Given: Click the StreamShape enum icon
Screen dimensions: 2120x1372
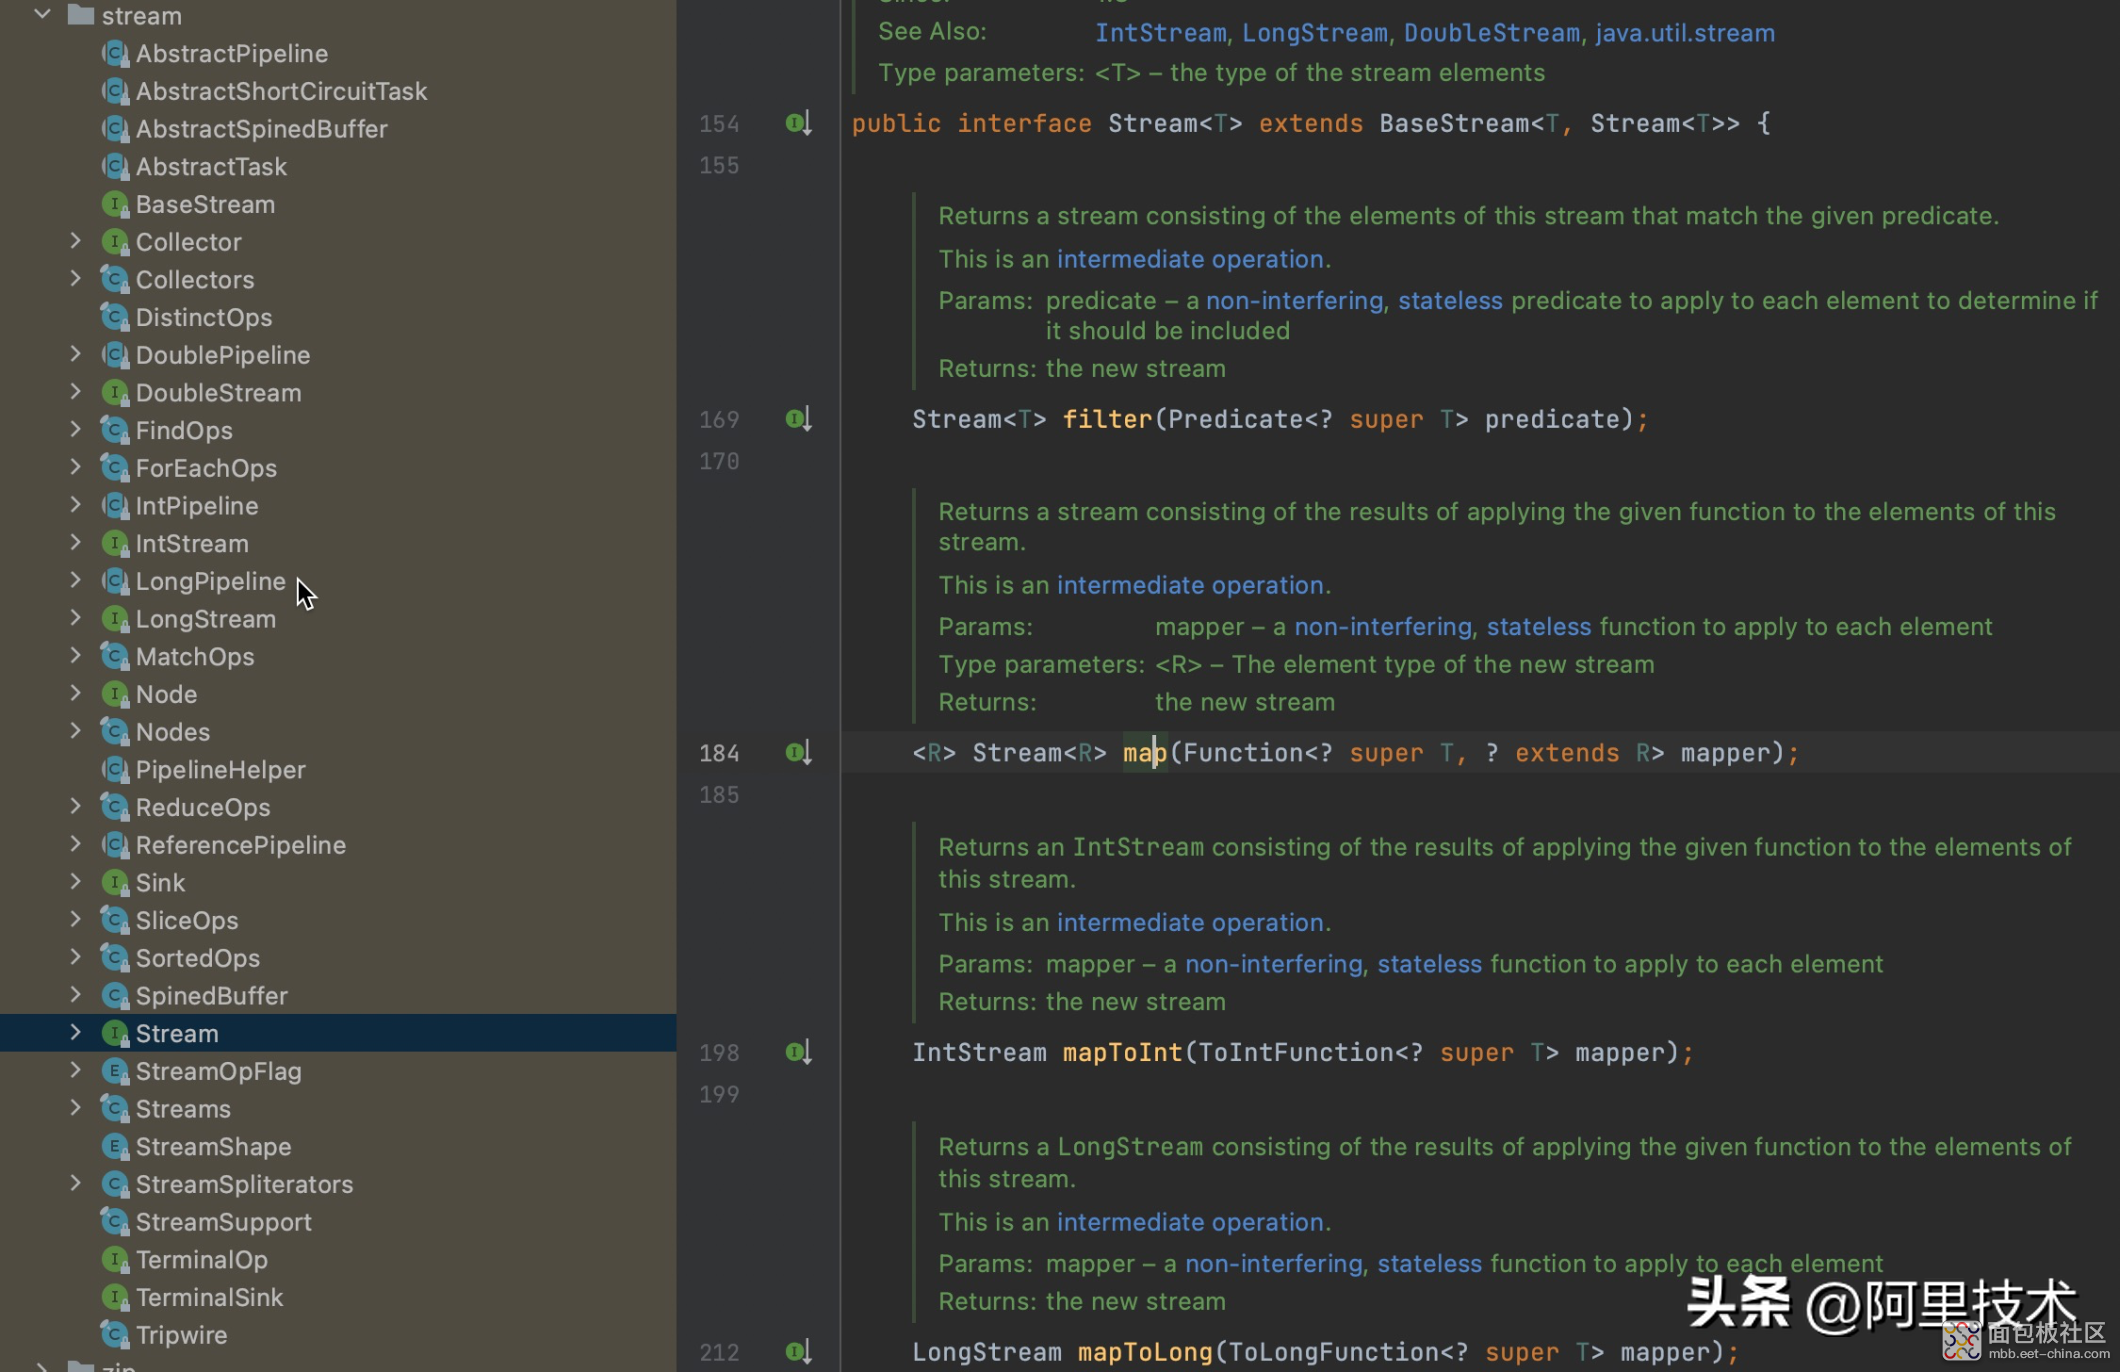Looking at the screenshot, I should (116, 1147).
